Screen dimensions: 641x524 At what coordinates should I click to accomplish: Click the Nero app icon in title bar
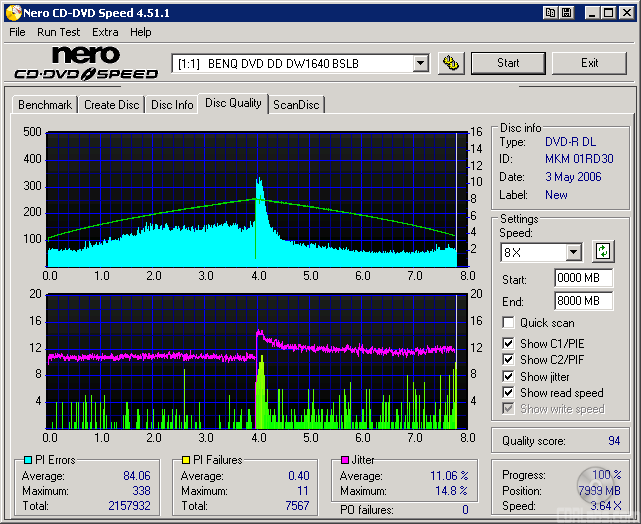11,13
